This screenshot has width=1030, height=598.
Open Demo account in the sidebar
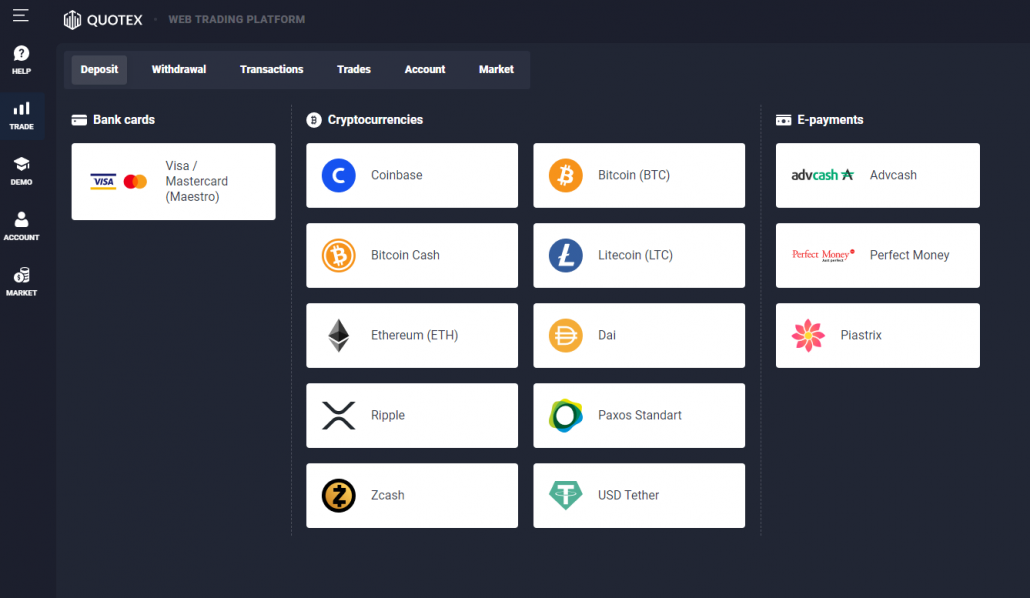pos(21,171)
